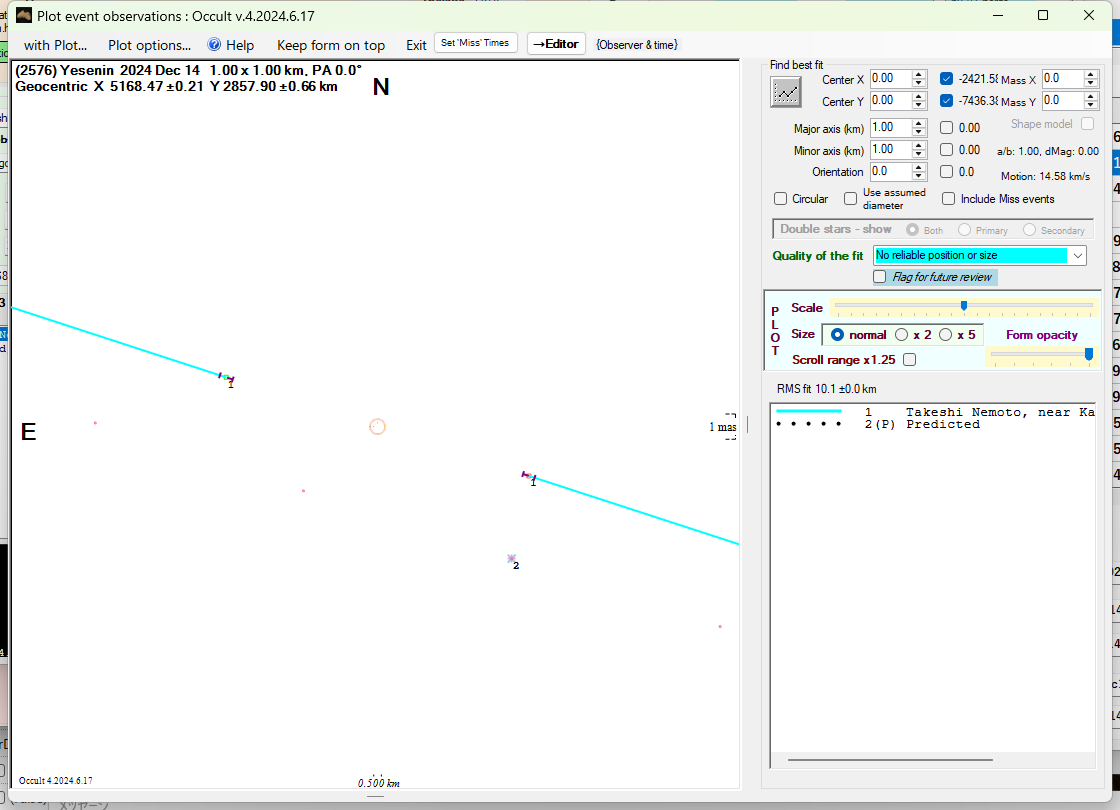
Task: Click the Keep form on top menu item
Action: click(x=330, y=45)
